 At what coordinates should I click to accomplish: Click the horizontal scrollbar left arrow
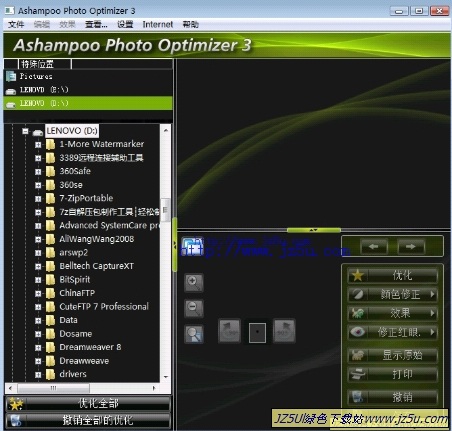11,388
